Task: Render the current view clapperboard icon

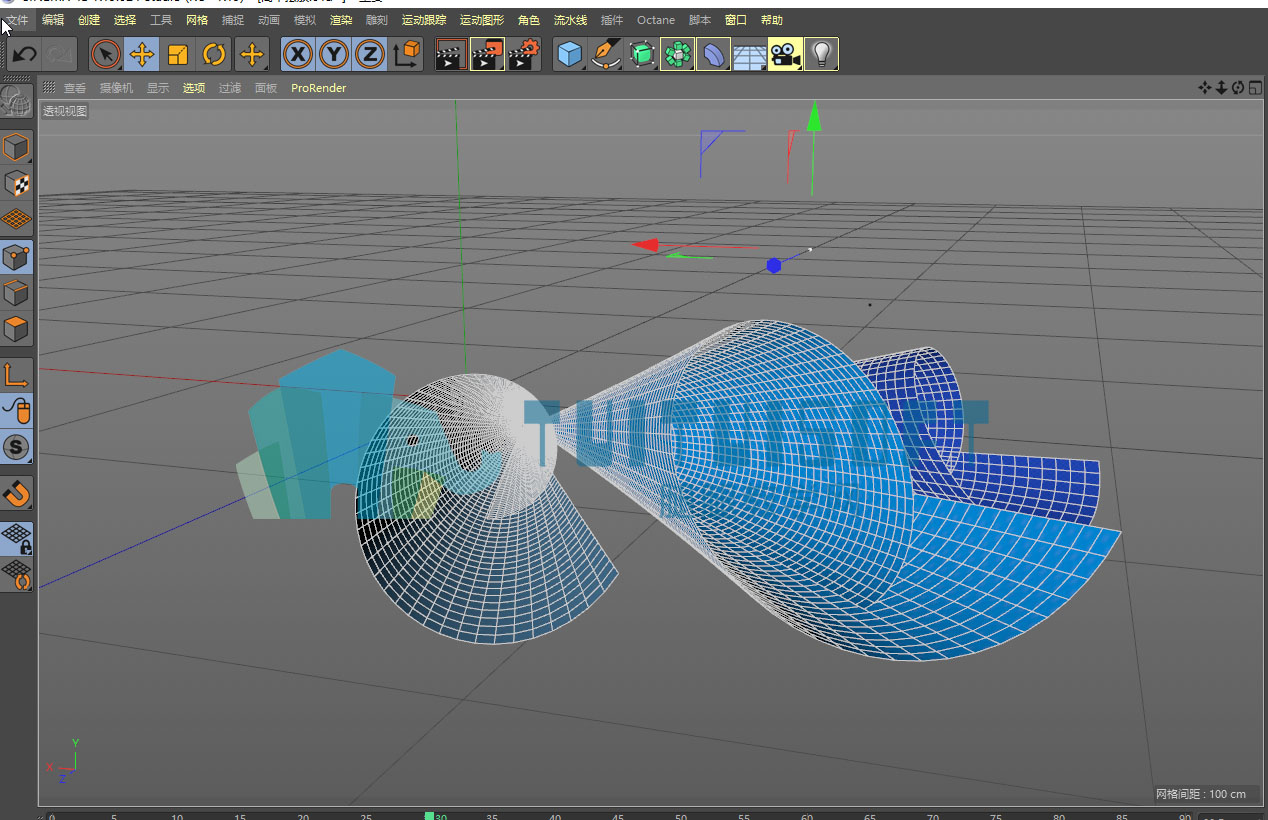Action: click(x=452, y=54)
